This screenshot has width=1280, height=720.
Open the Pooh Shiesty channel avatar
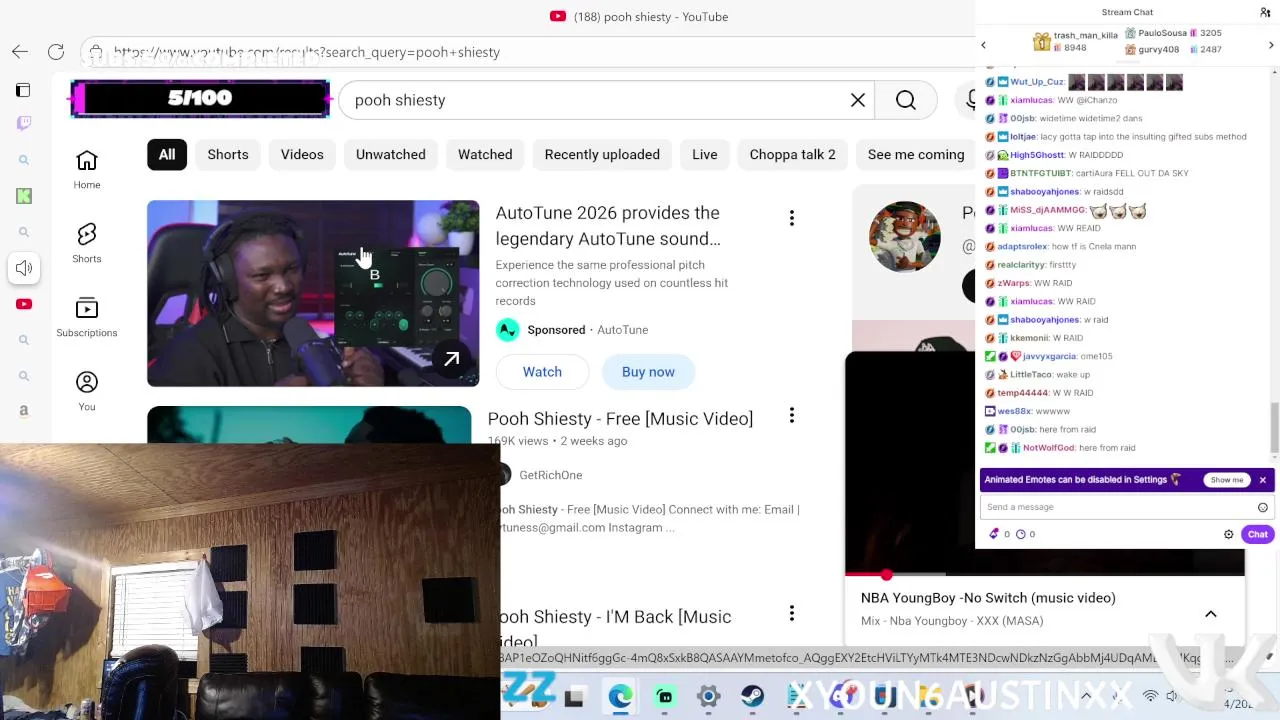(905, 237)
